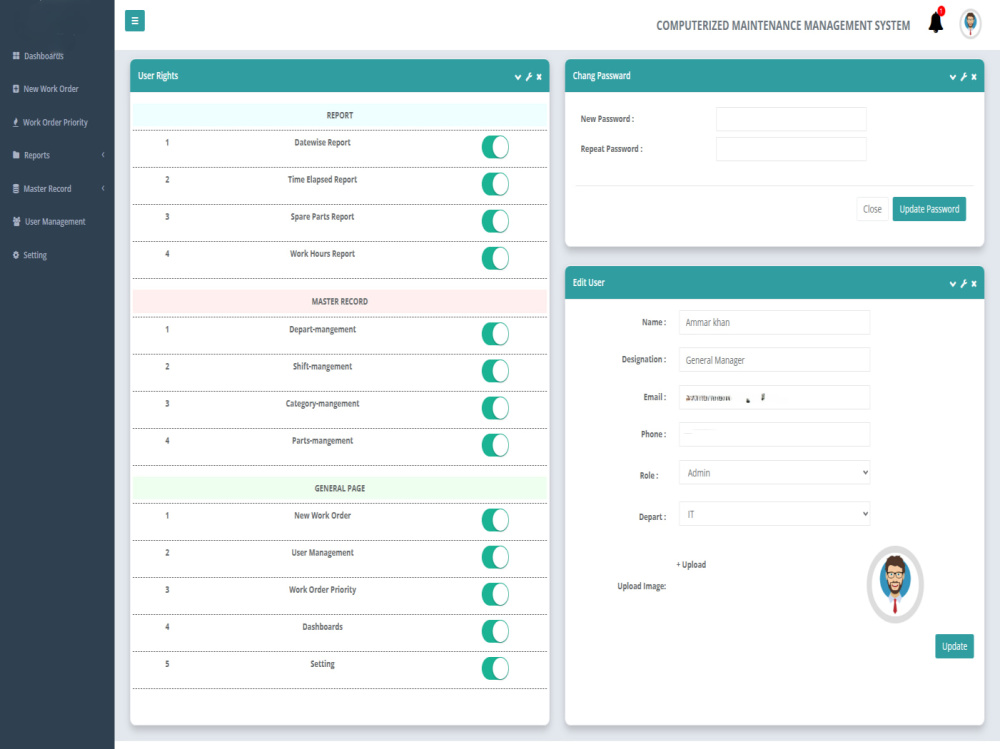
Task: Click the Update Password button
Action: [929, 209]
